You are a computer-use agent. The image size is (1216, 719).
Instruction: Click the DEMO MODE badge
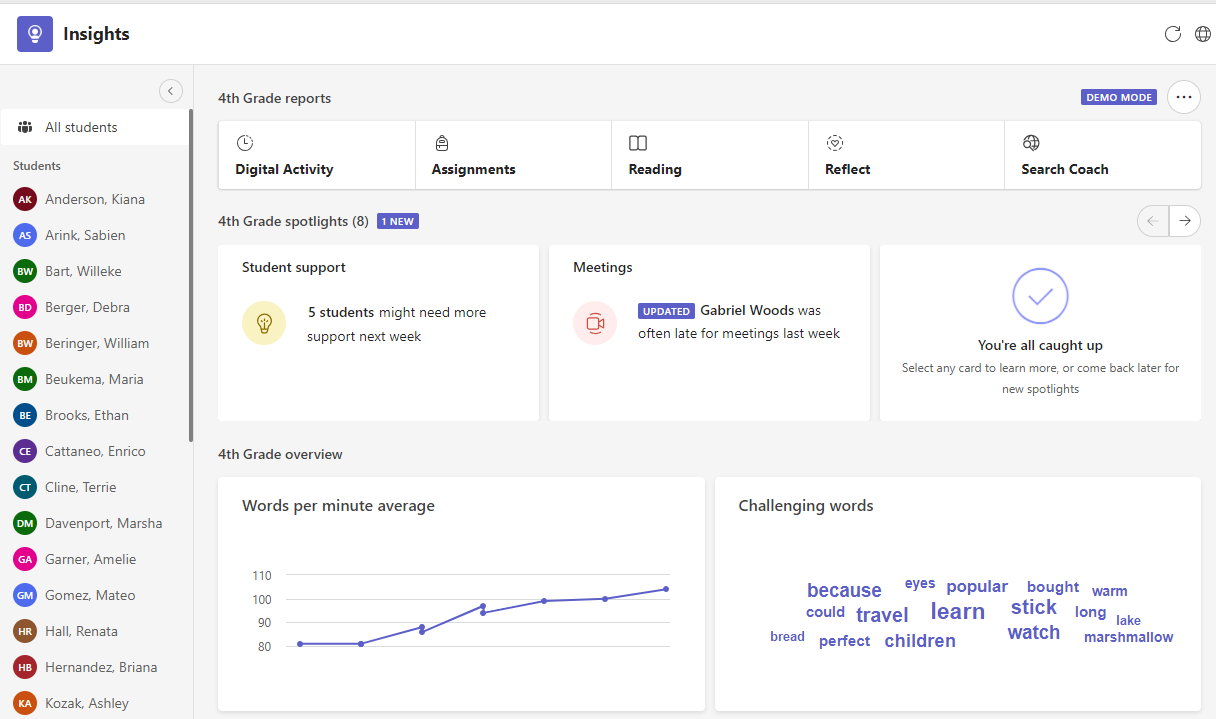tap(1119, 97)
